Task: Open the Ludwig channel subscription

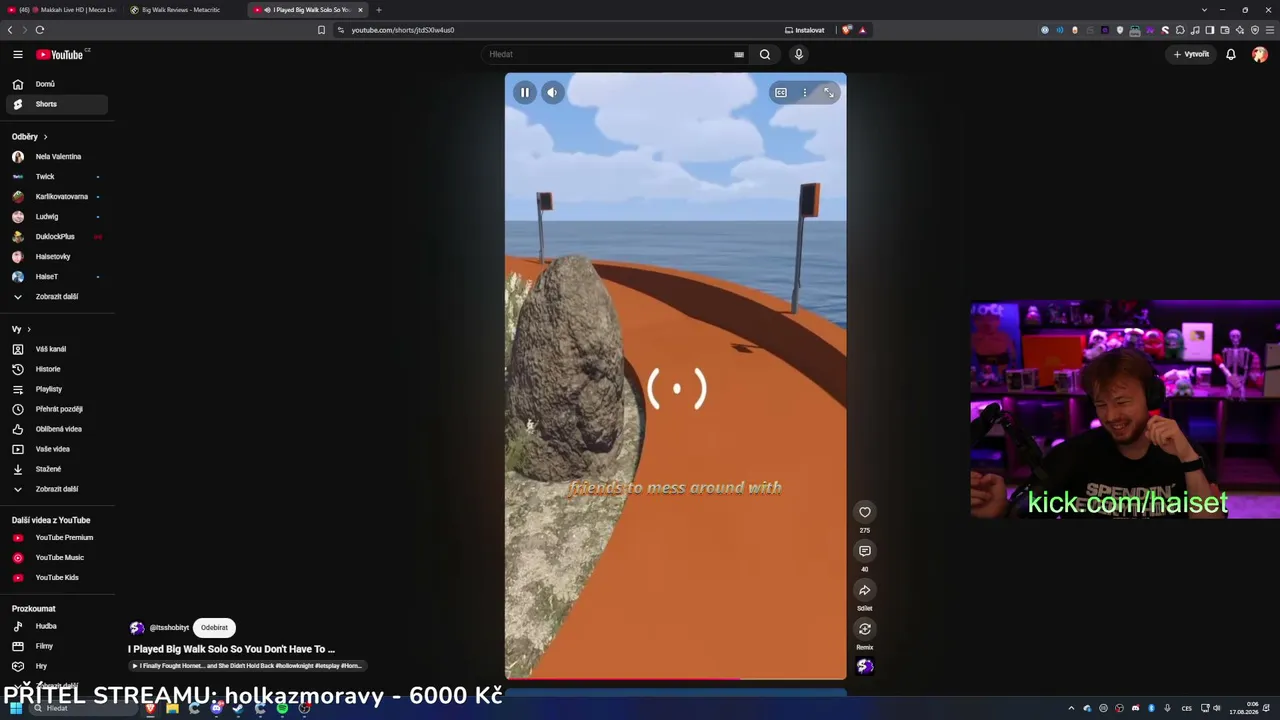Action: click(57, 217)
